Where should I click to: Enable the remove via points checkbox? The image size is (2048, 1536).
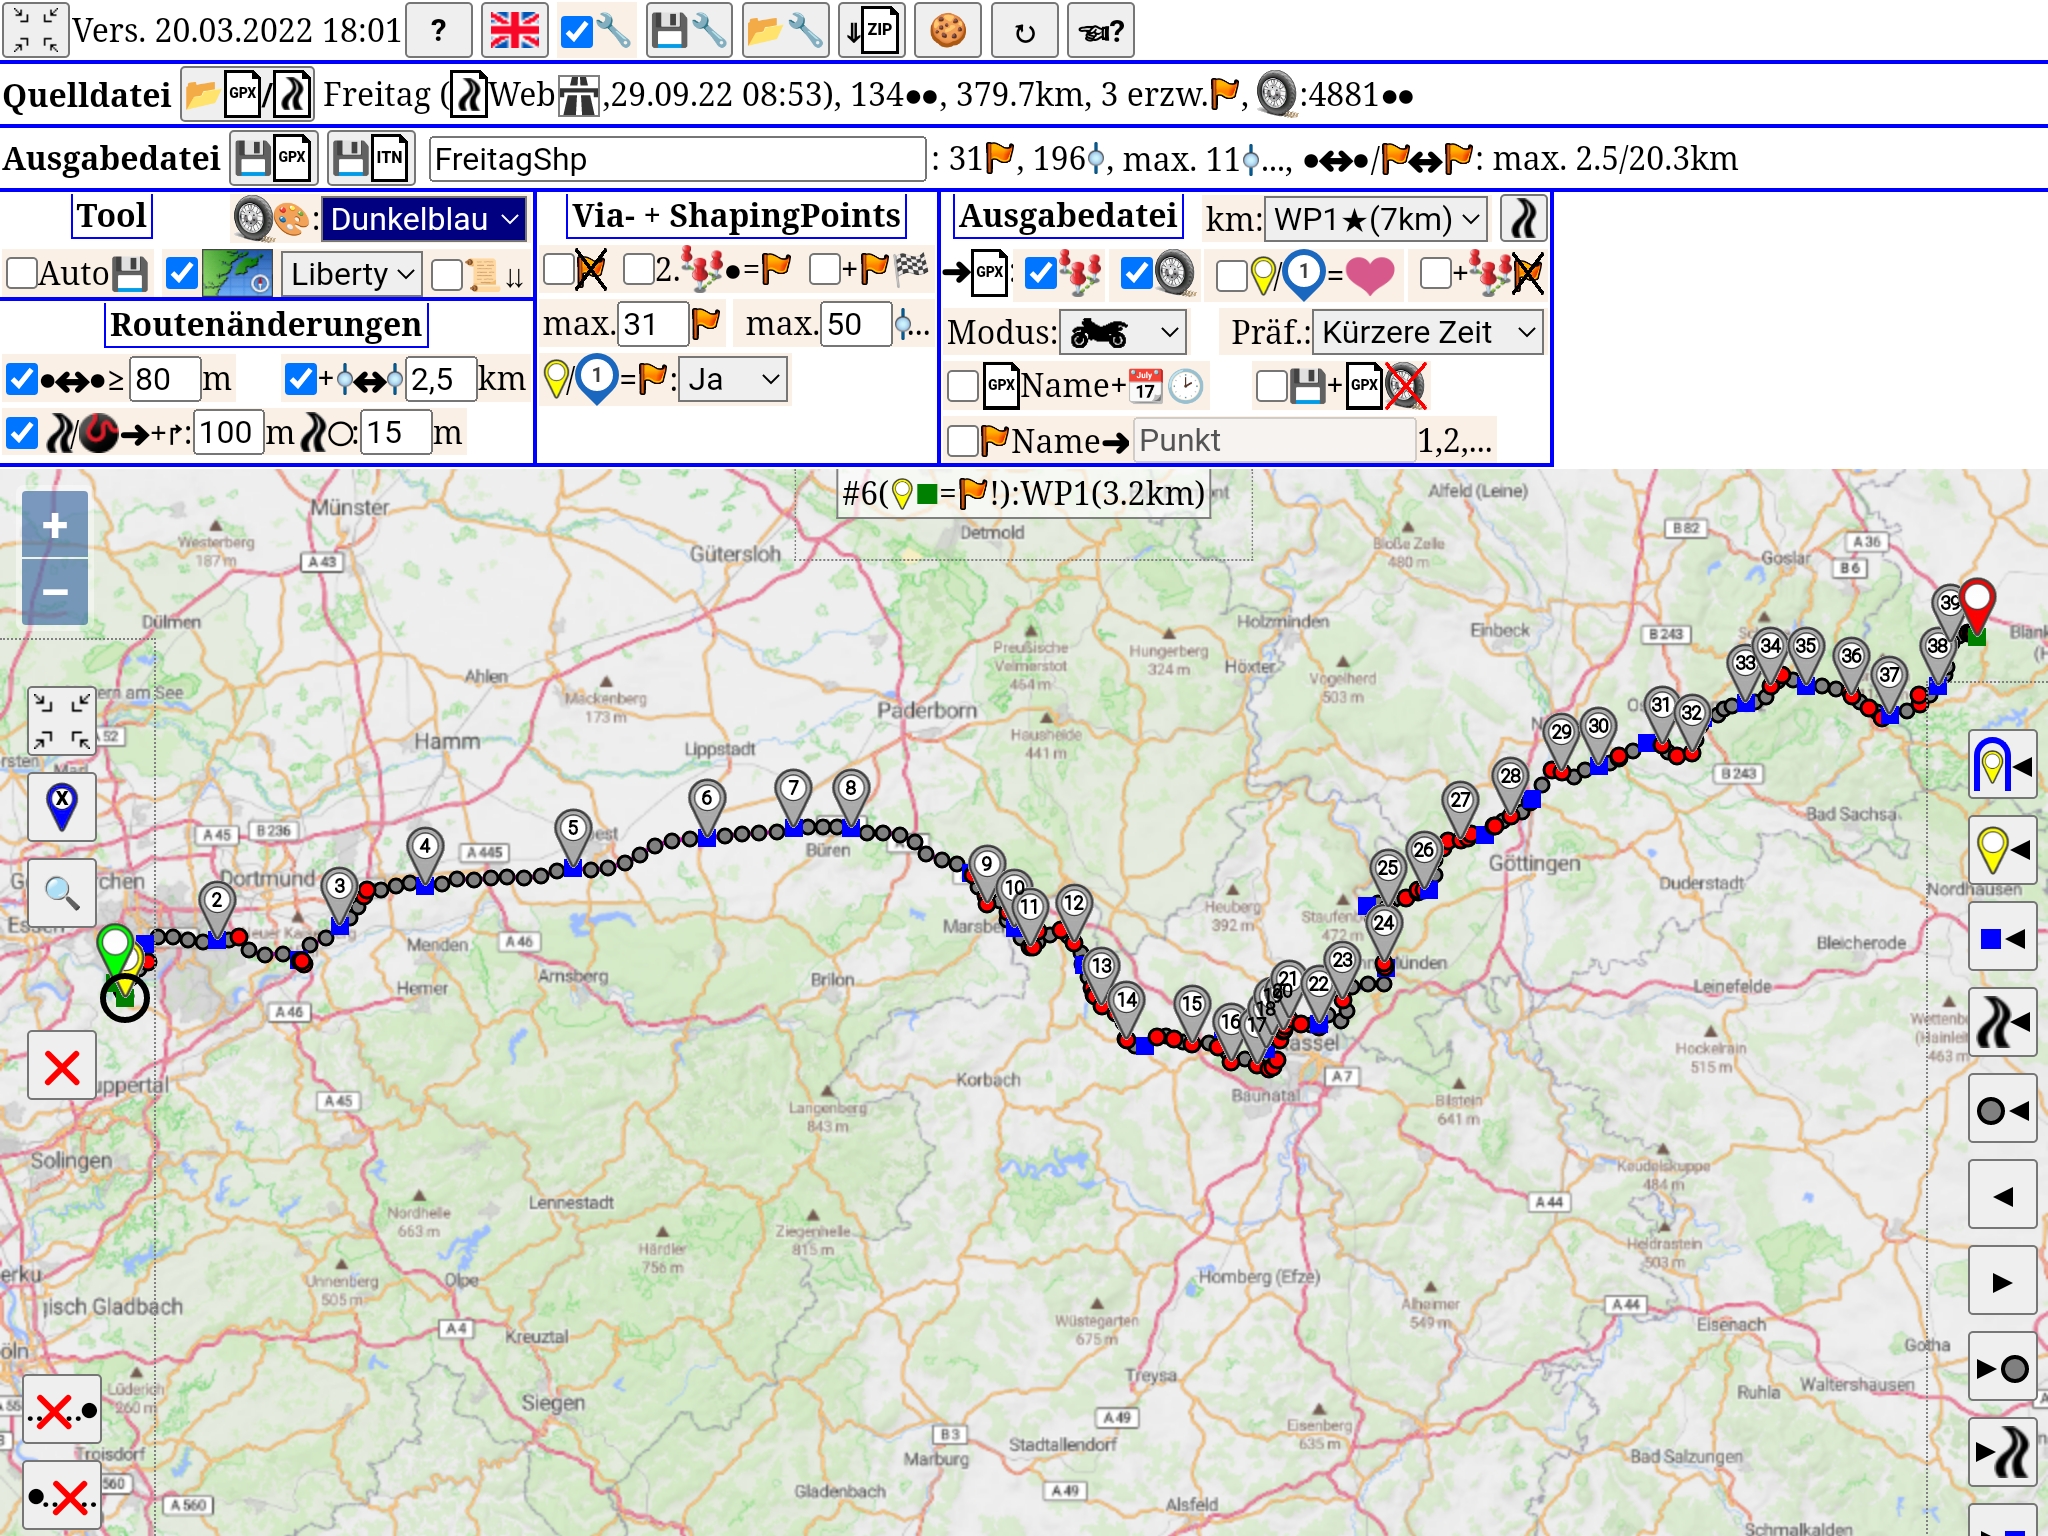coord(559,269)
